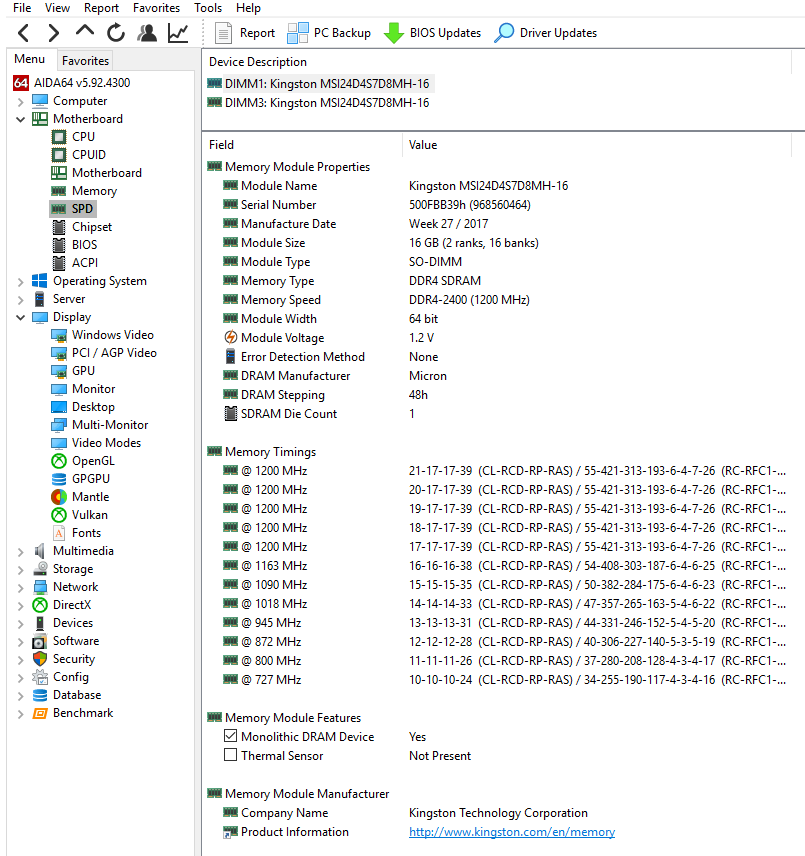
Task: Open the ACPI icon in the tree
Action: click(x=59, y=263)
